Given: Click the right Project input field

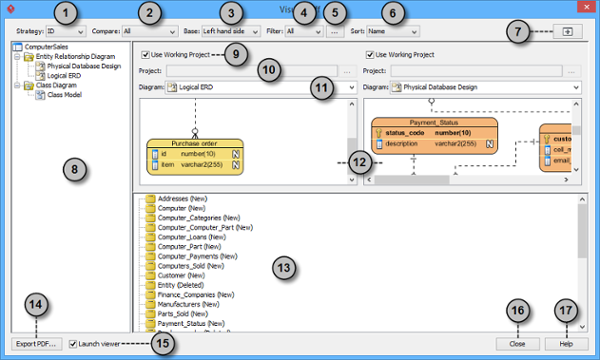Looking at the screenshot, I should [x=476, y=71].
